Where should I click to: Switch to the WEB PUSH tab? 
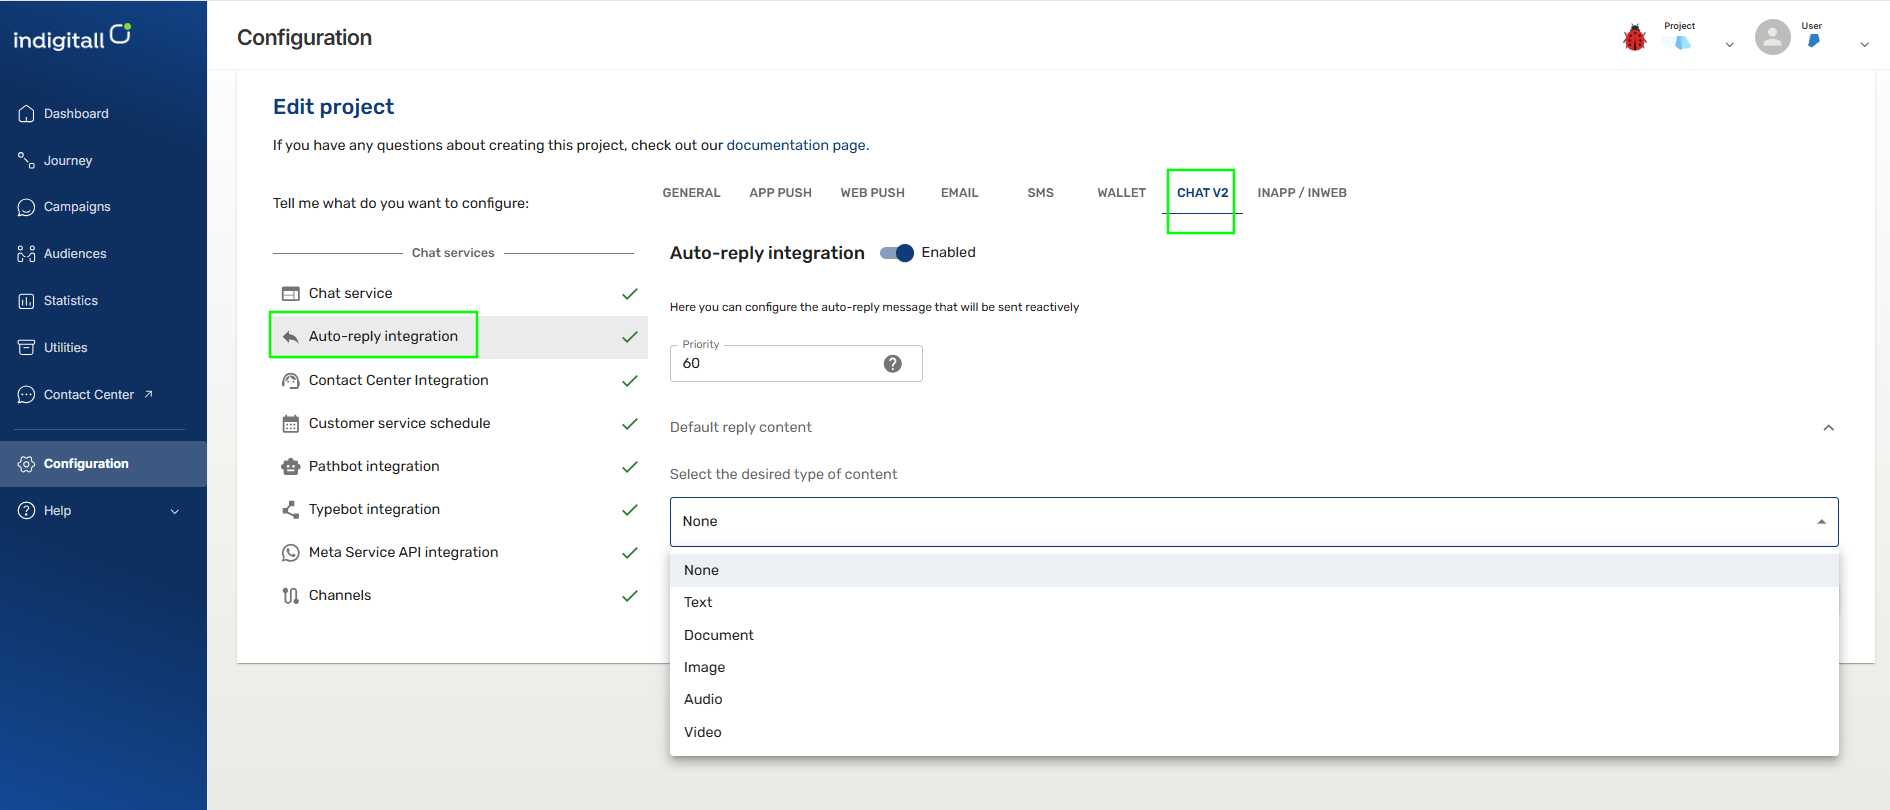pyautogui.click(x=872, y=193)
